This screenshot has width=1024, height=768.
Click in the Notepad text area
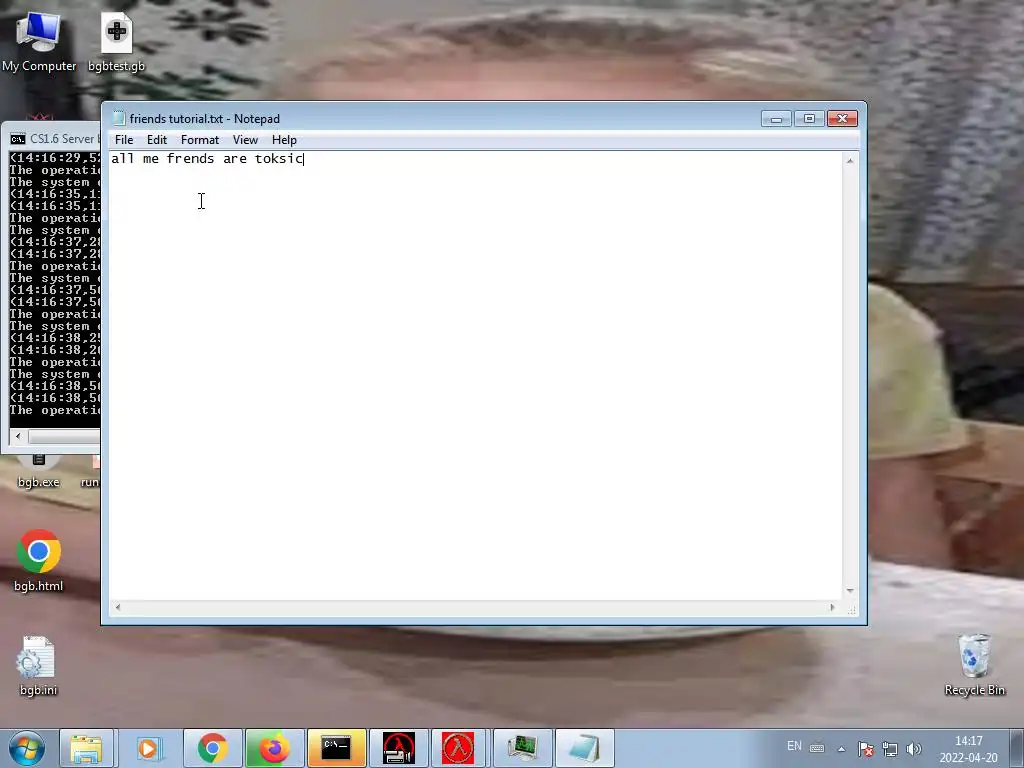point(475,376)
